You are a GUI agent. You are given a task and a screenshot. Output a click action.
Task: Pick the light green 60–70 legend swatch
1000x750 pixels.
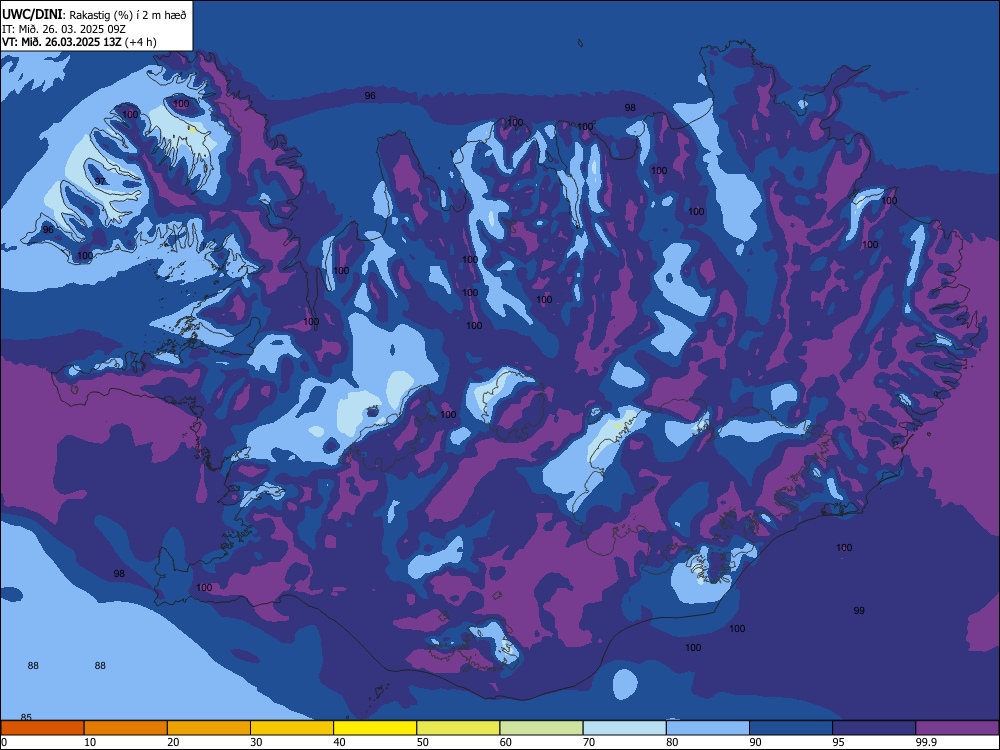click(541, 728)
